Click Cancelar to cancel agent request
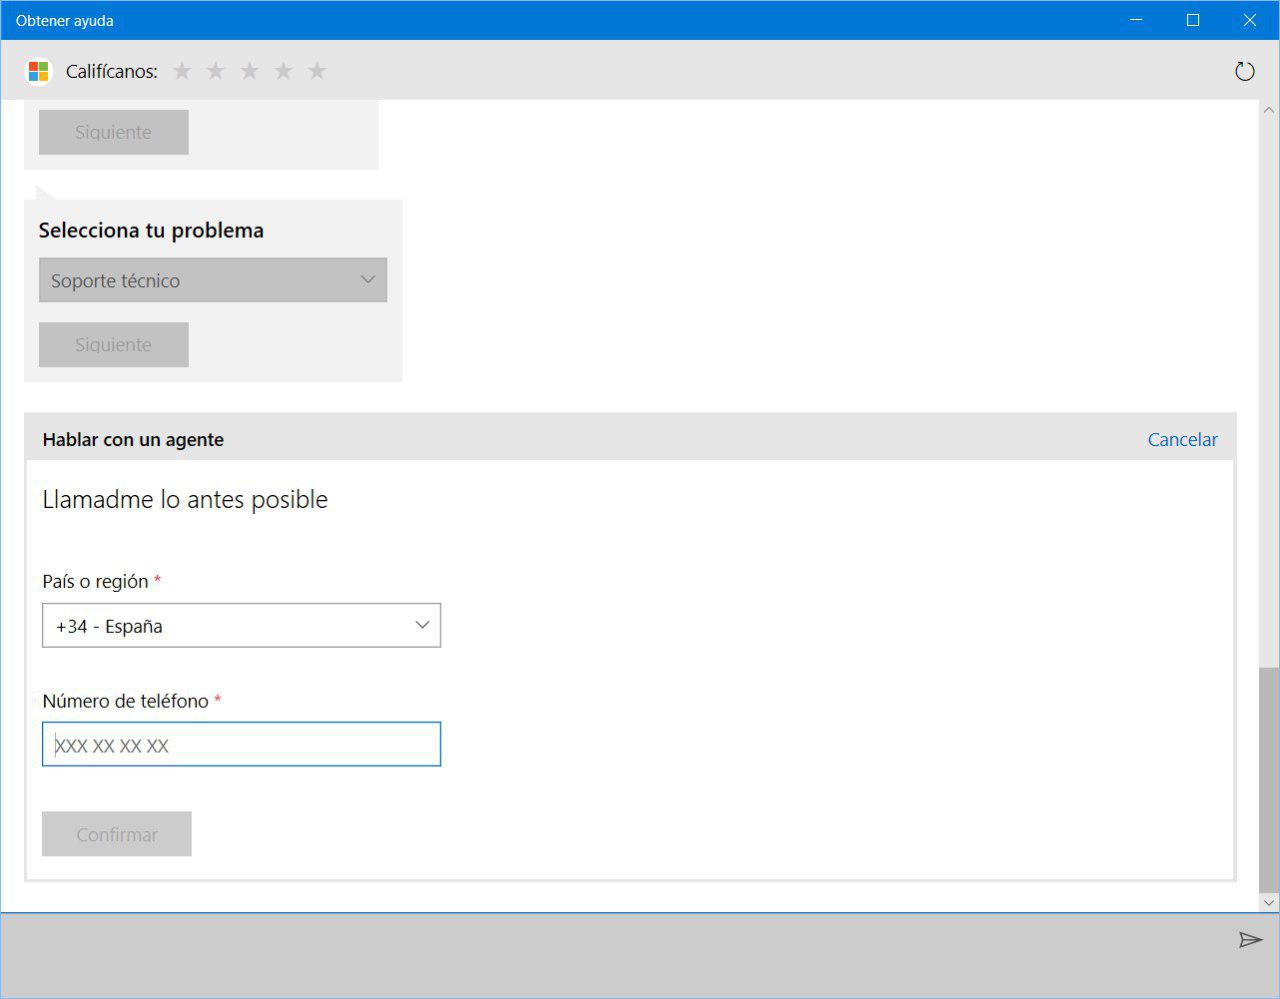This screenshot has width=1280, height=999. 1182,440
